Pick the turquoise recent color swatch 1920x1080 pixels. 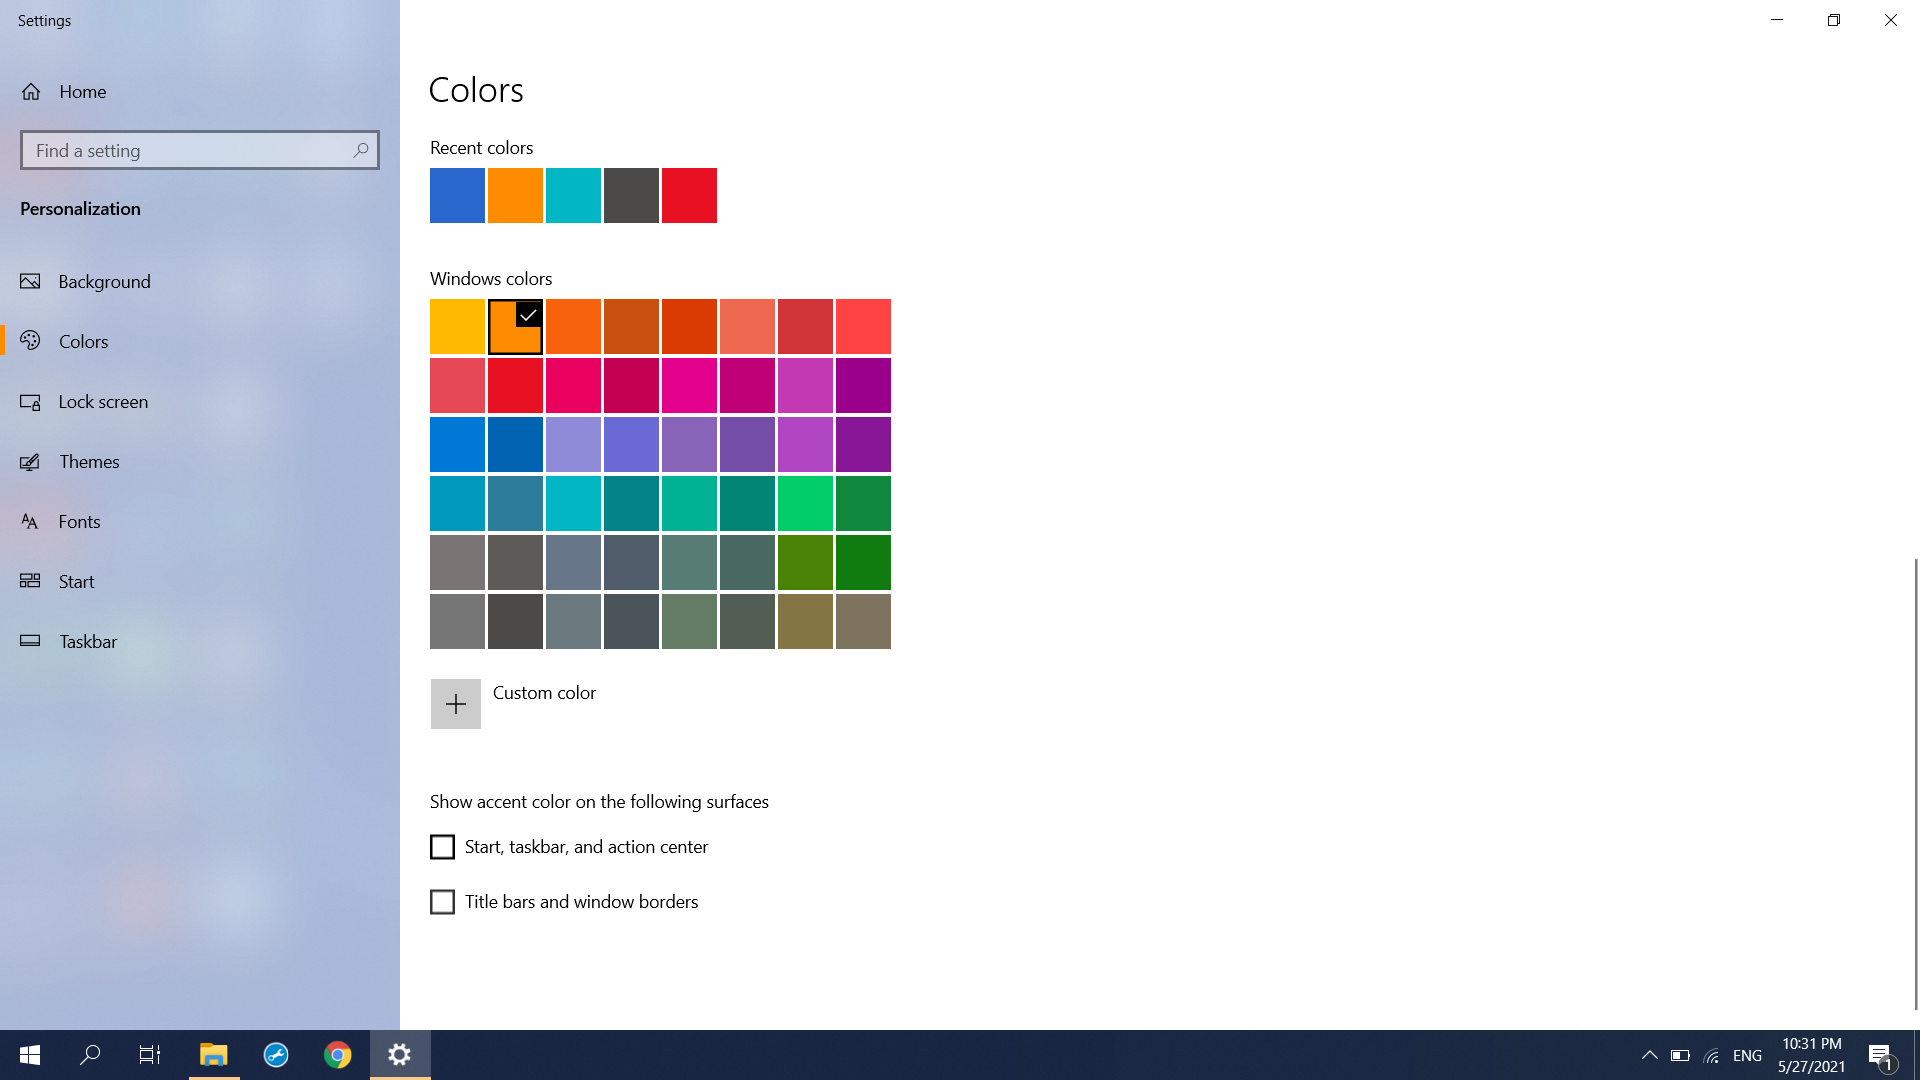point(573,195)
